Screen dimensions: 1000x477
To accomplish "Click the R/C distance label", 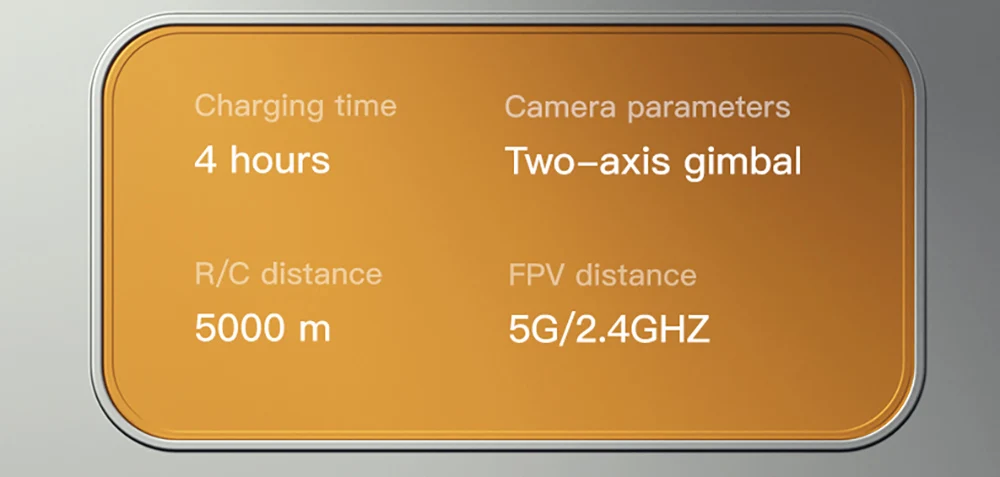I will point(288,274).
